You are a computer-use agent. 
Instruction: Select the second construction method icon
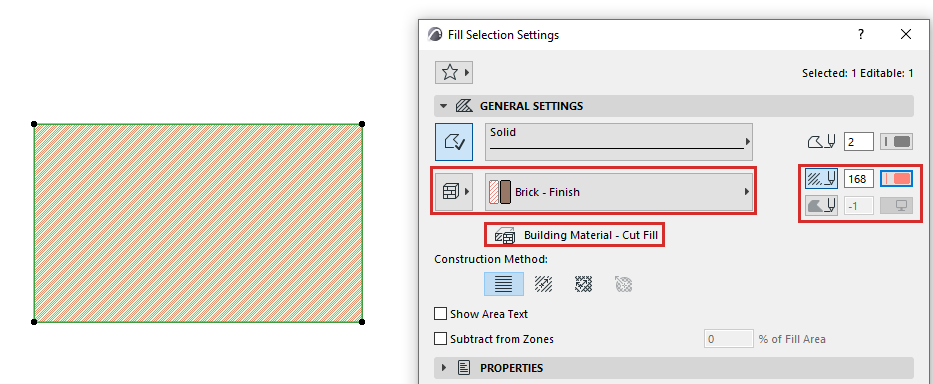tap(544, 284)
